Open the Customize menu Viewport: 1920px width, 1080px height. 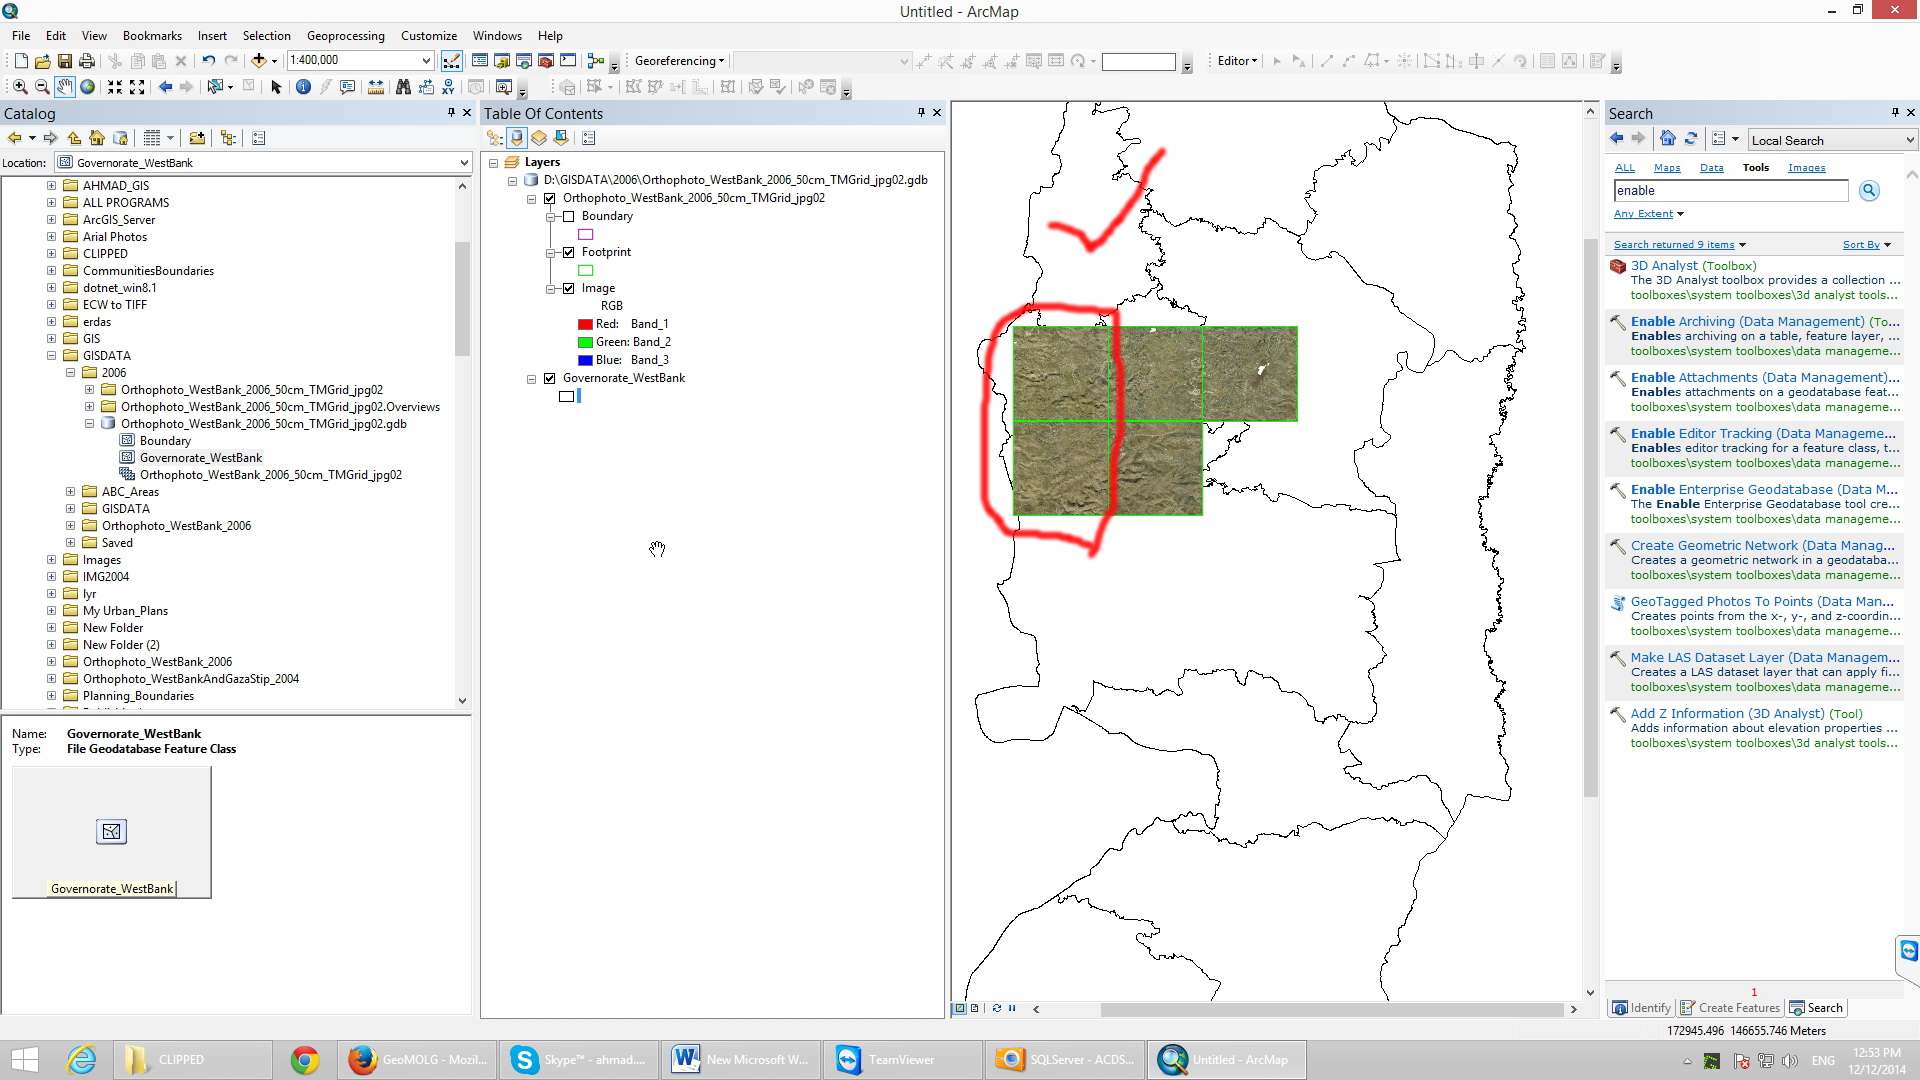[x=429, y=35]
